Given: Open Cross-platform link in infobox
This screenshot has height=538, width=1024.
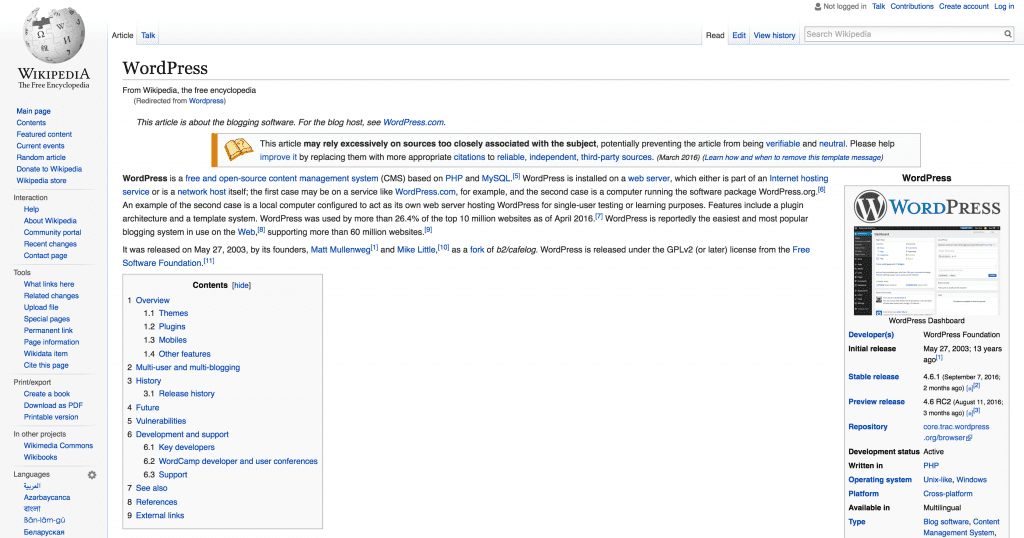Looking at the screenshot, I should tap(948, 494).
